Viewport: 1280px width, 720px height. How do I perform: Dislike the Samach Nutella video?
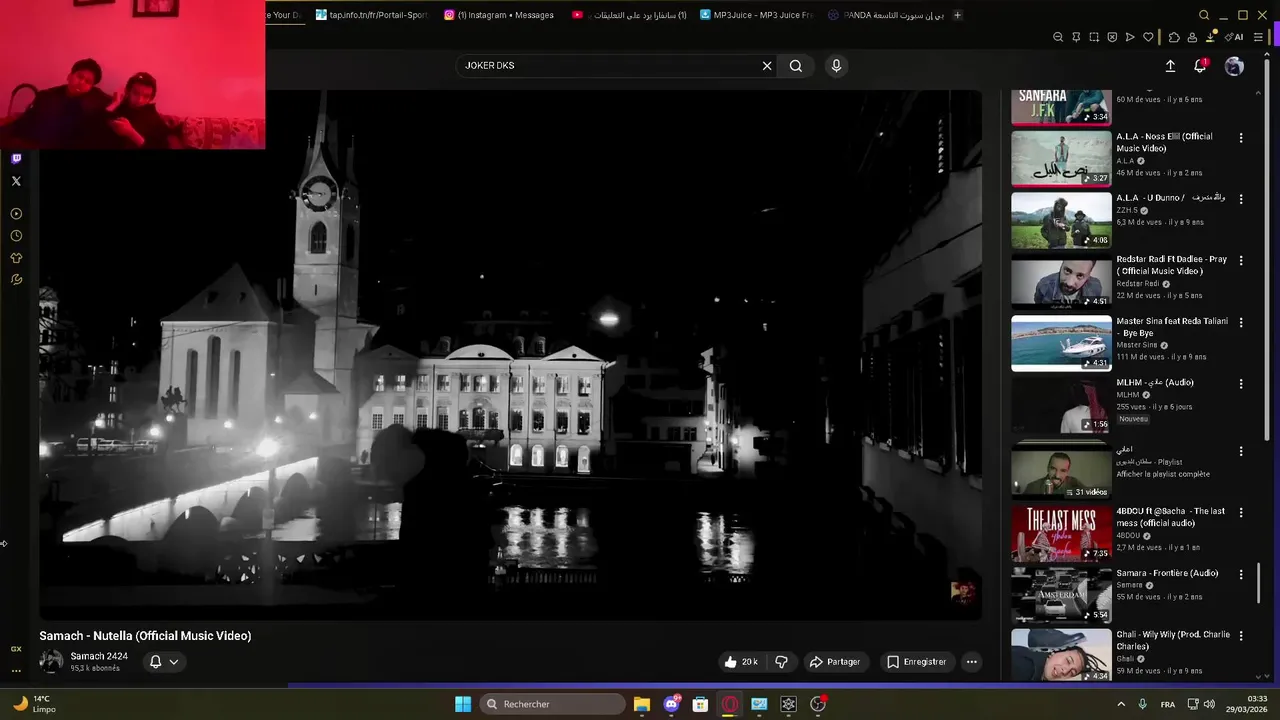pyautogui.click(x=782, y=662)
